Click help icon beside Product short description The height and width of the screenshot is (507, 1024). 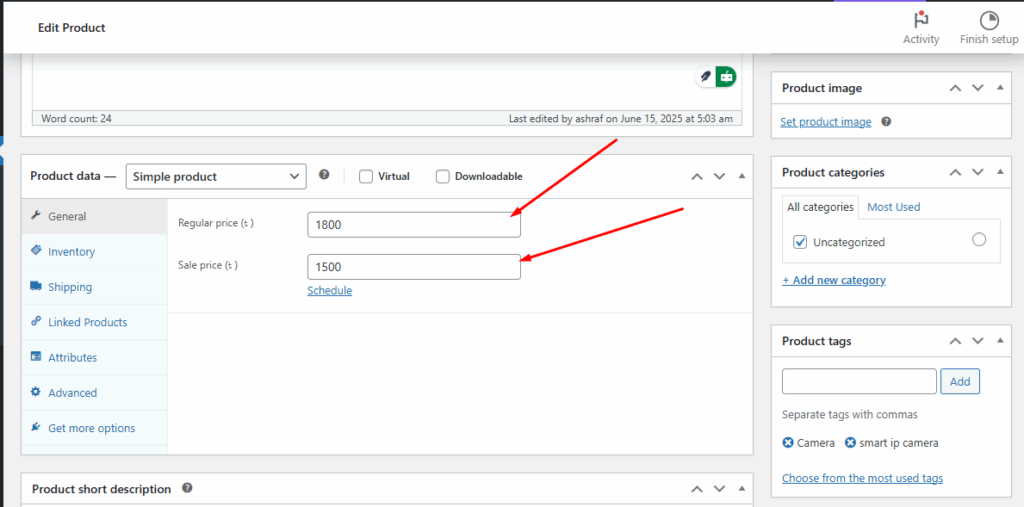pyautogui.click(x=187, y=488)
